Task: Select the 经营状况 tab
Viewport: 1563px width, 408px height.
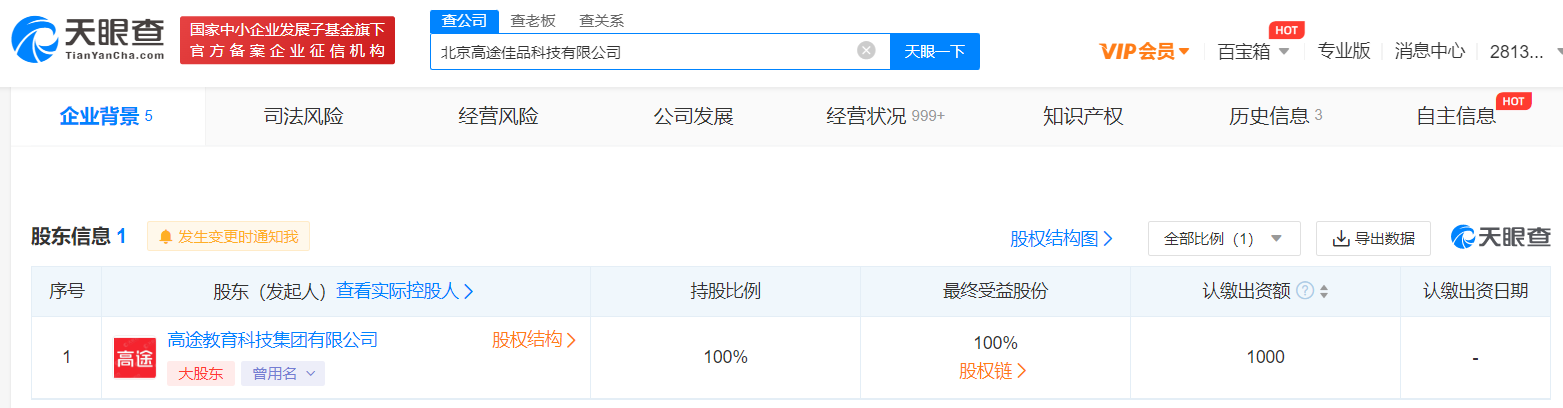Action: 885,116
